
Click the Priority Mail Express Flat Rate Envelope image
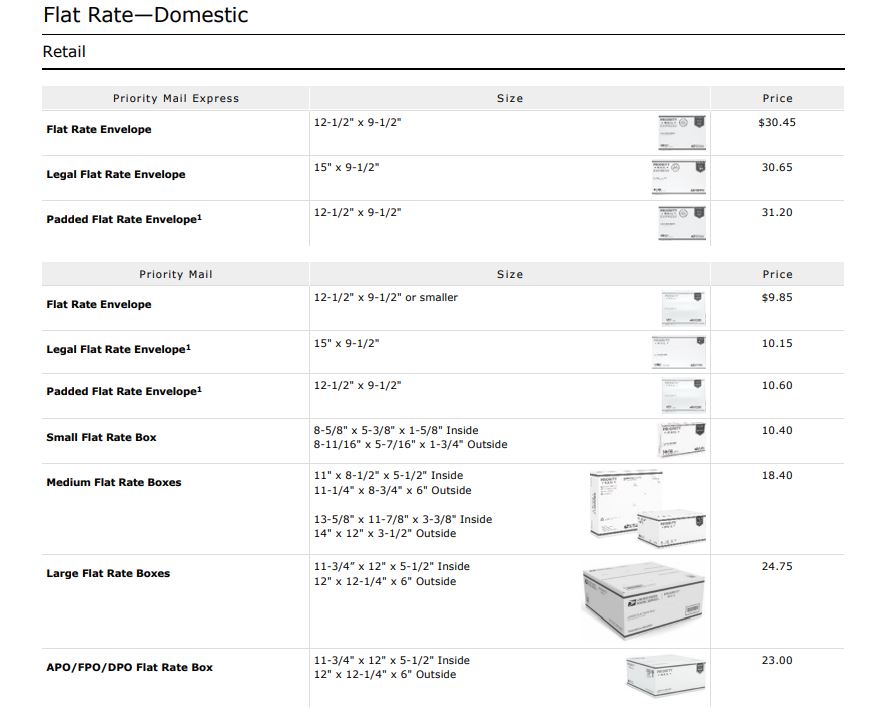point(681,131)
